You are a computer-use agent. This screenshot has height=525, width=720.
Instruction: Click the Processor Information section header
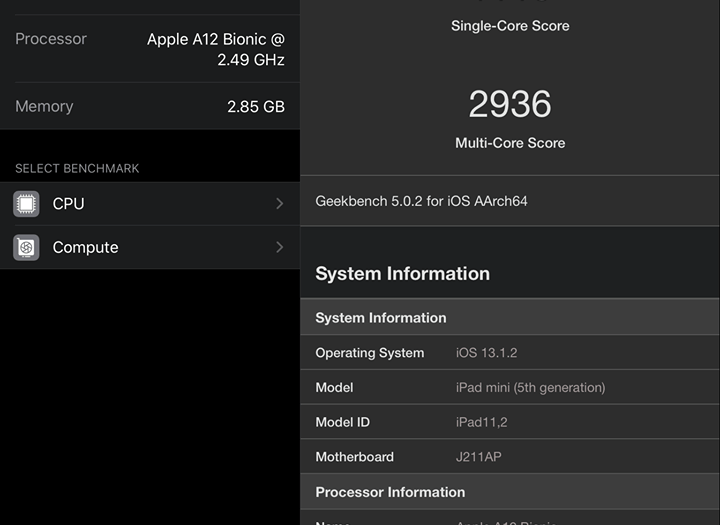point(390,492)
